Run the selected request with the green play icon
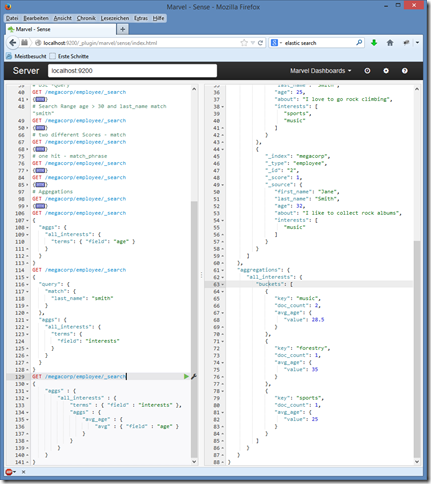 click(186, 376)
